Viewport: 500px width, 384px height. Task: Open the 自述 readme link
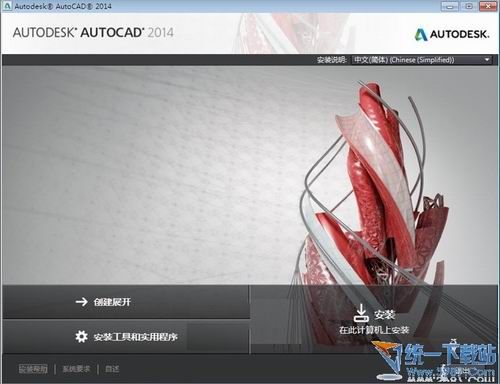pyautogui.click(x=112, y=369)
